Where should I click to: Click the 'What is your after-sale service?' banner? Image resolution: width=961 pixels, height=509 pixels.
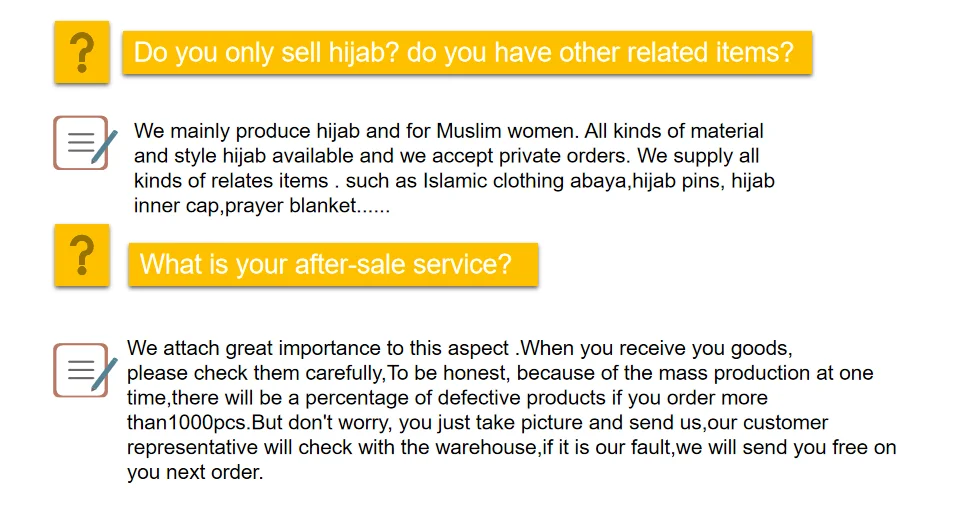(x=333, y=265)
